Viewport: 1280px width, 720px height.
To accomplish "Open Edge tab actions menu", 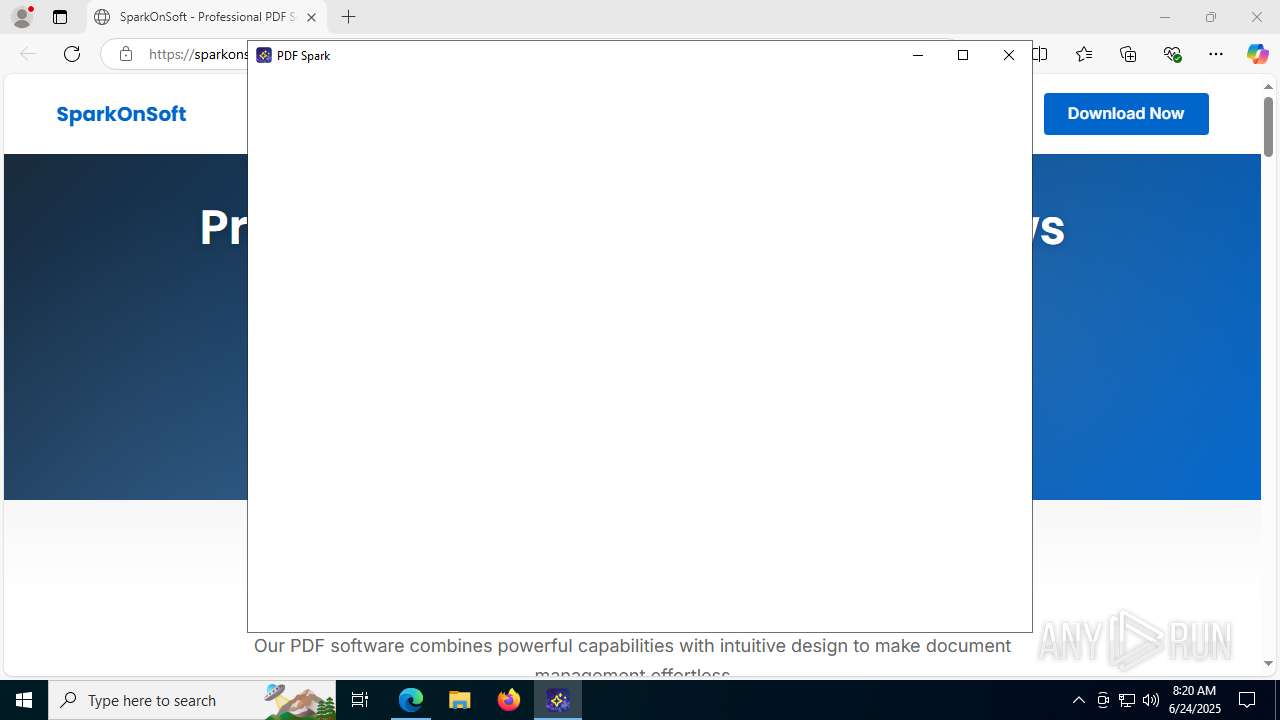I will [x=60, y=17].
